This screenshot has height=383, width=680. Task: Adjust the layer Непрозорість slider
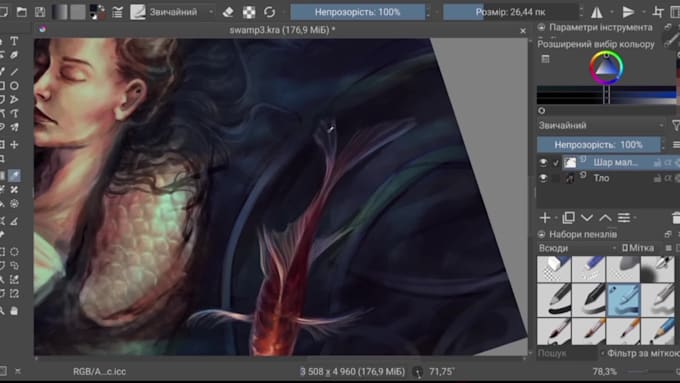(598, 144)
